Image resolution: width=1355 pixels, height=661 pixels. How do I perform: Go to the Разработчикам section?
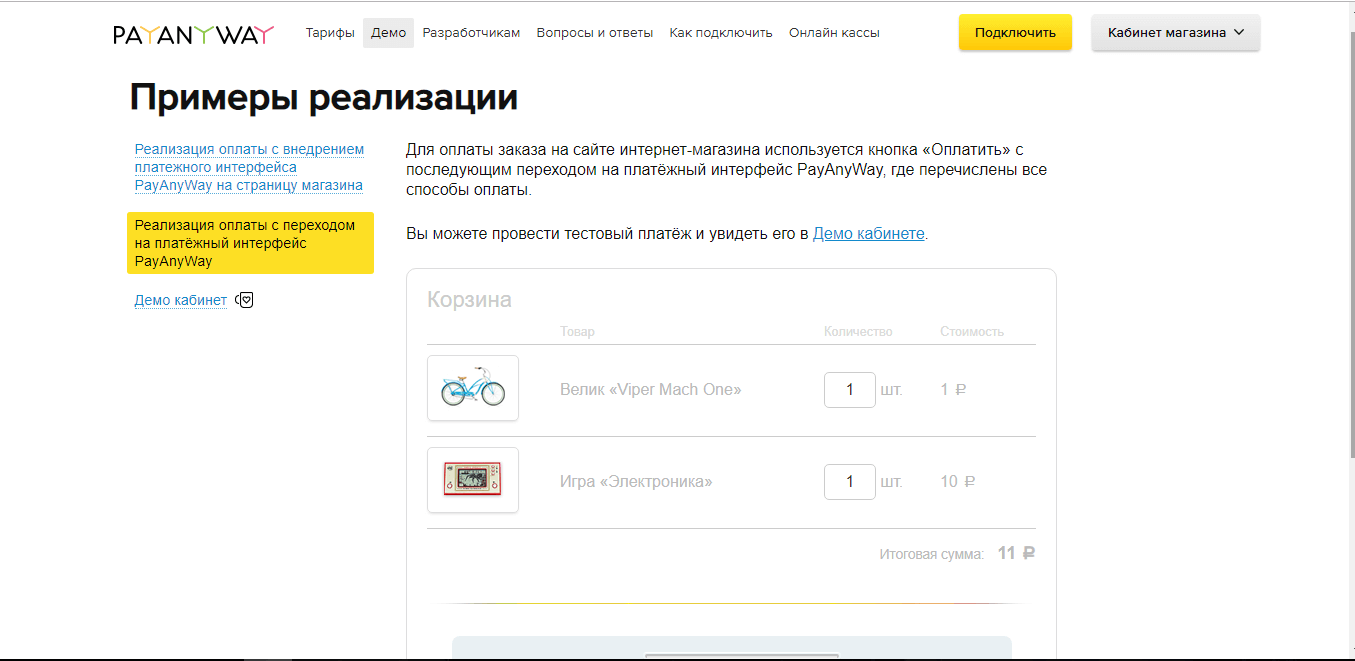471,33
